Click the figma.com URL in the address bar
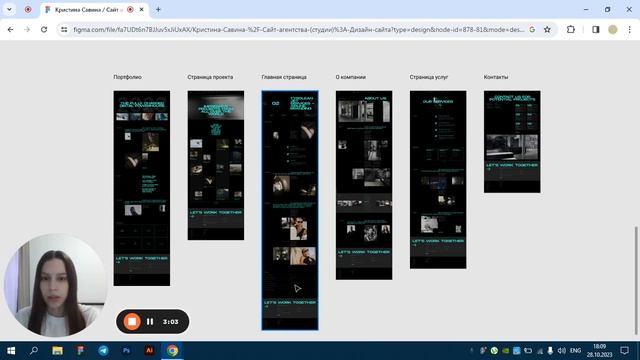Screen dimensions: 640x360 [298, 29]
